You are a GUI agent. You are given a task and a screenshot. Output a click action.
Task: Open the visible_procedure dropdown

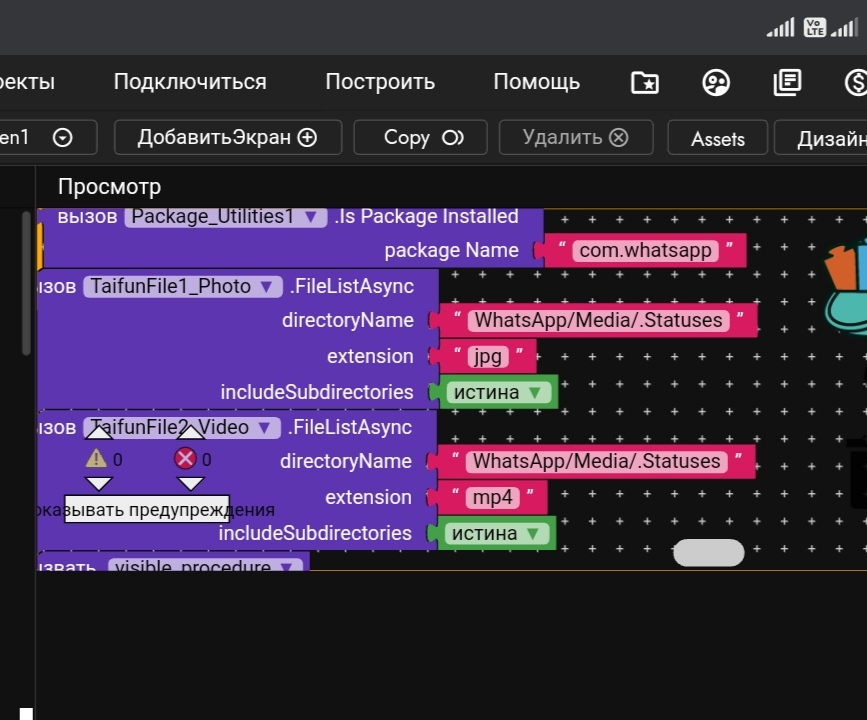(x=288, y=567)
